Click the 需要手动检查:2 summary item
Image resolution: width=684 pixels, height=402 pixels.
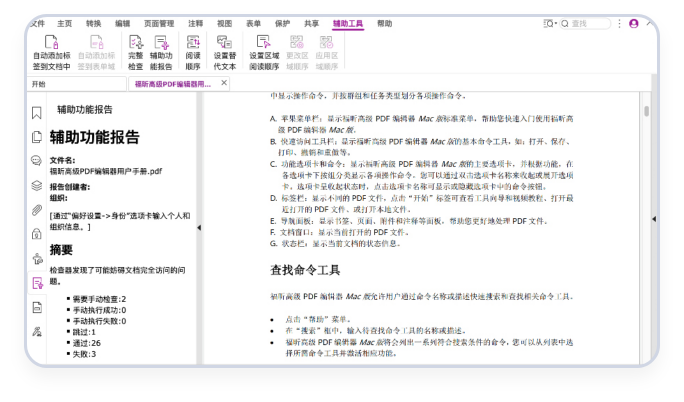pos(99,299)
